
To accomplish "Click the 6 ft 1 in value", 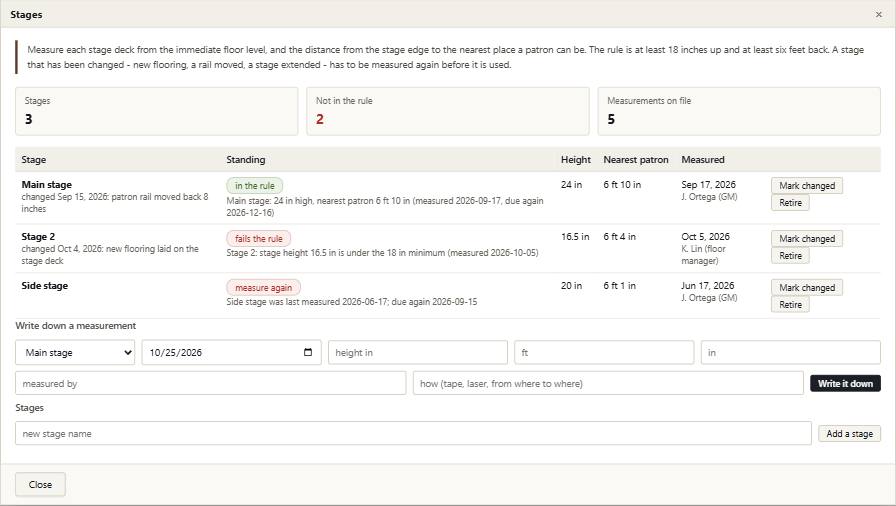I will click(619, 286).
